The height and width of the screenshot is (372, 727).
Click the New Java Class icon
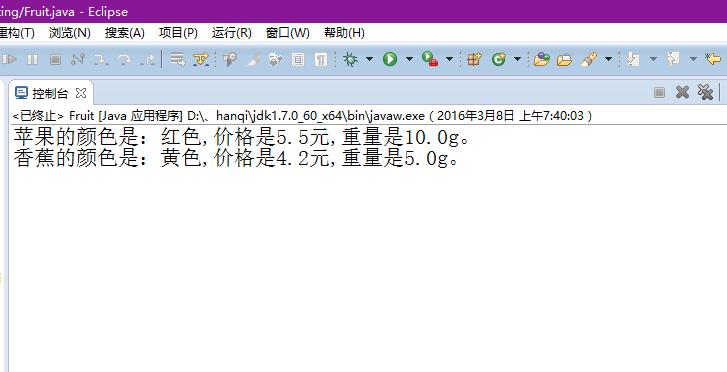click(498, 59)
